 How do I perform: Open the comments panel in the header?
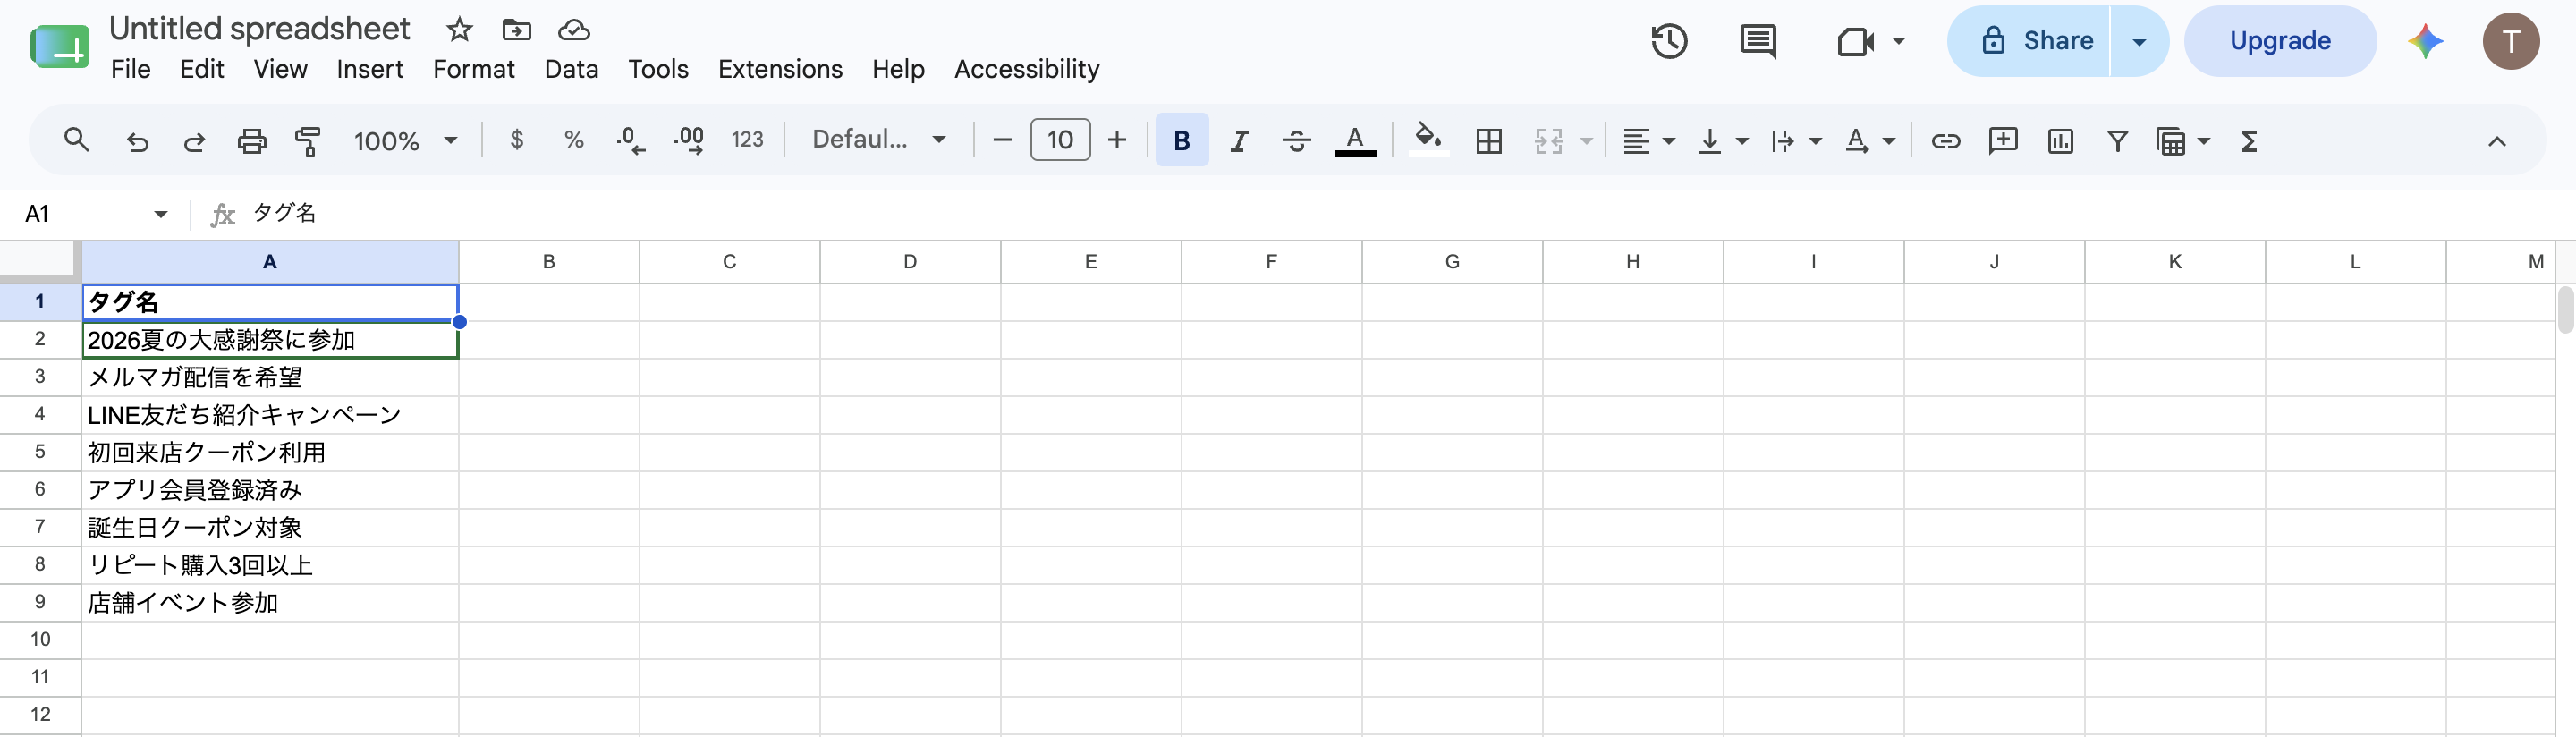1758,41
